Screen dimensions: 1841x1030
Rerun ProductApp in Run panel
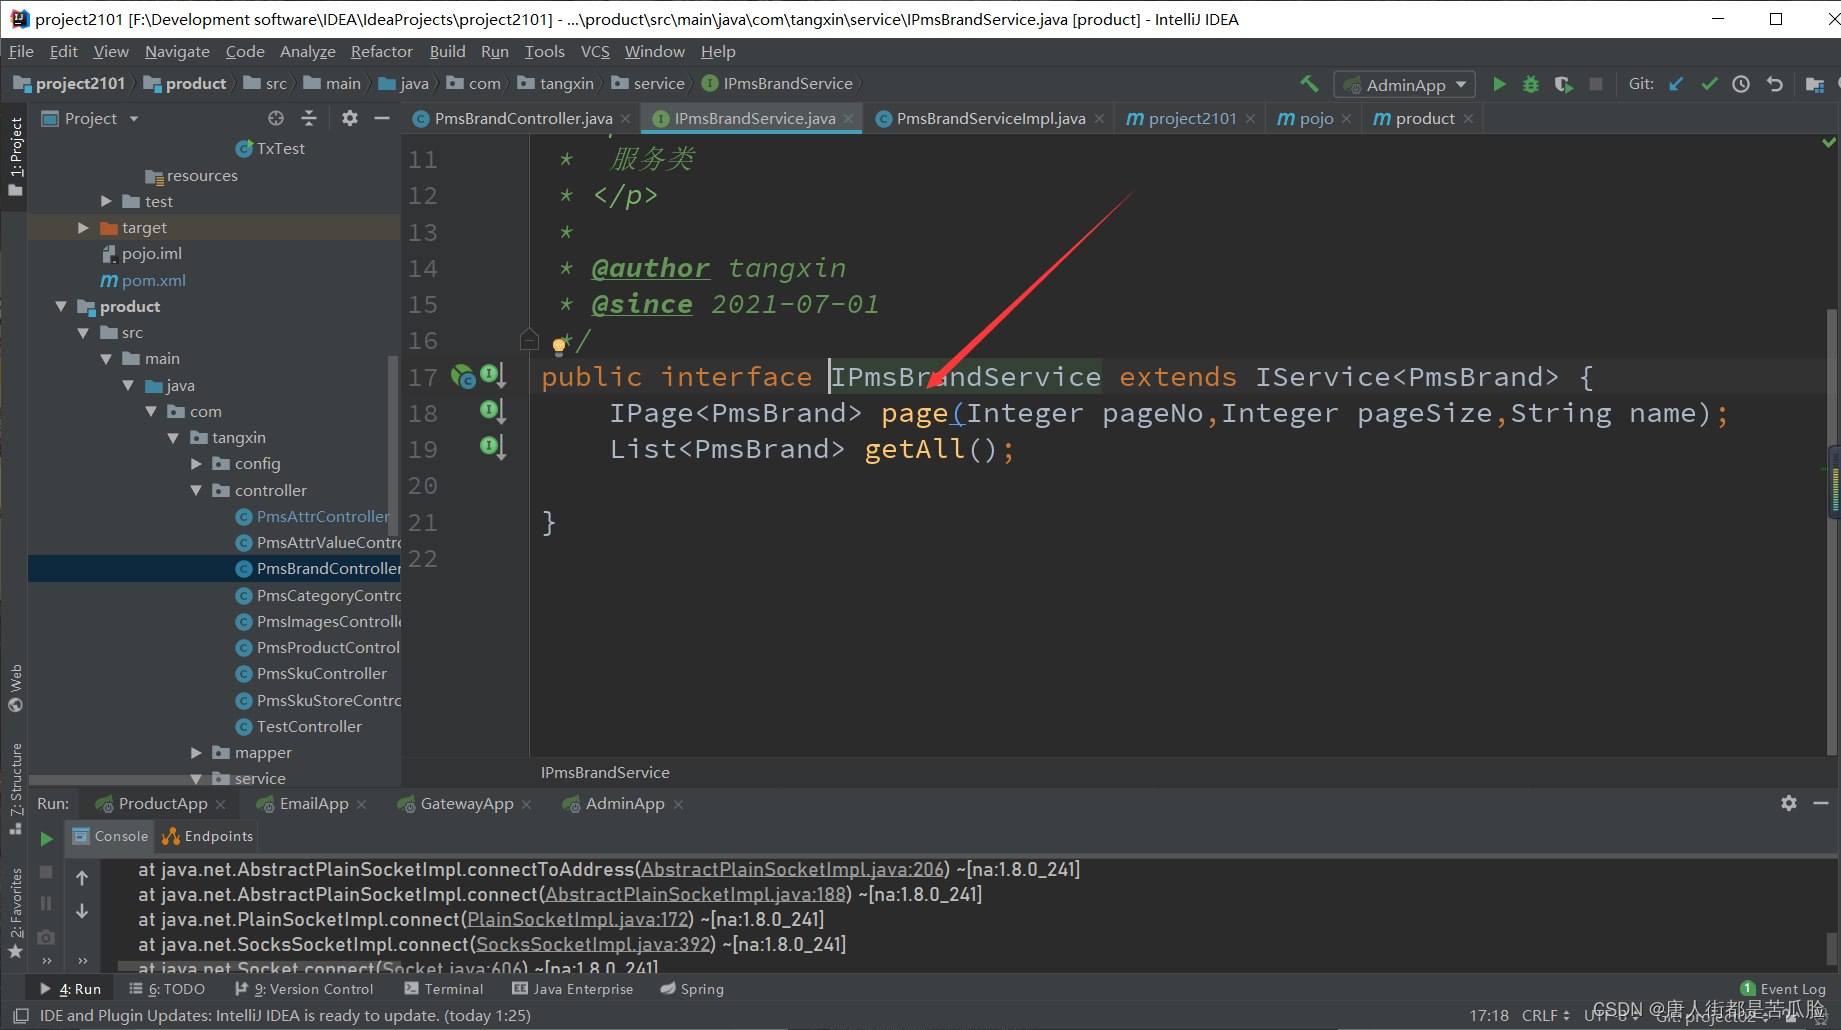pyautogui.click(x=46, y=839)
